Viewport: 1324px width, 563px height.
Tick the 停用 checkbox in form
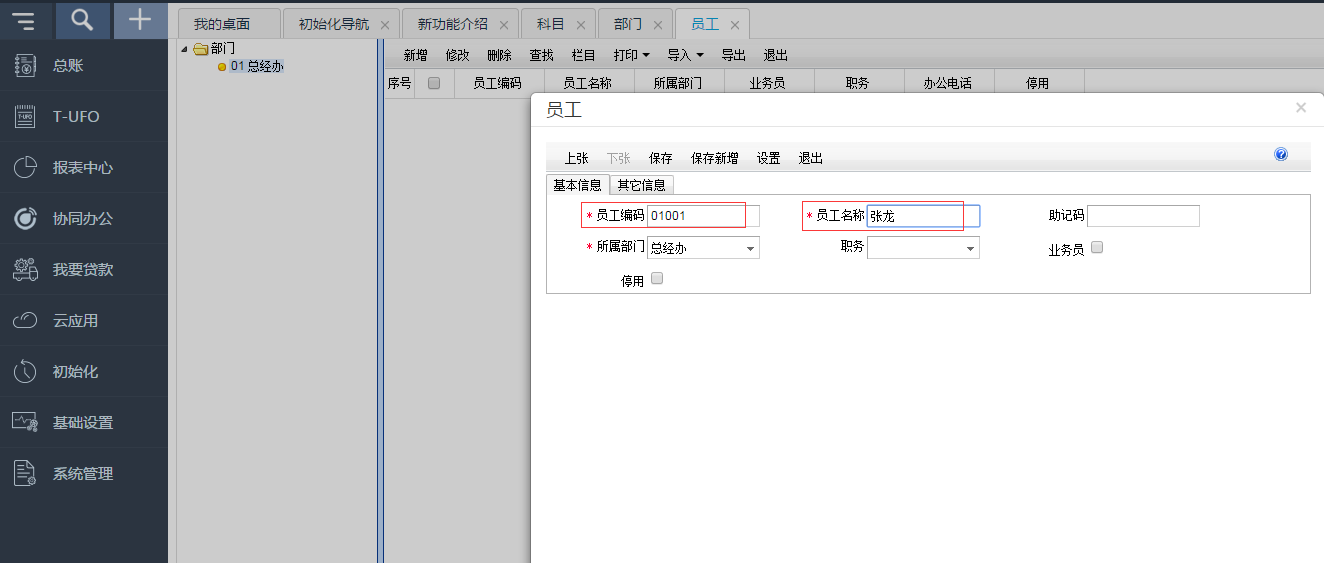pyautogui.click(x=657, y=279)
